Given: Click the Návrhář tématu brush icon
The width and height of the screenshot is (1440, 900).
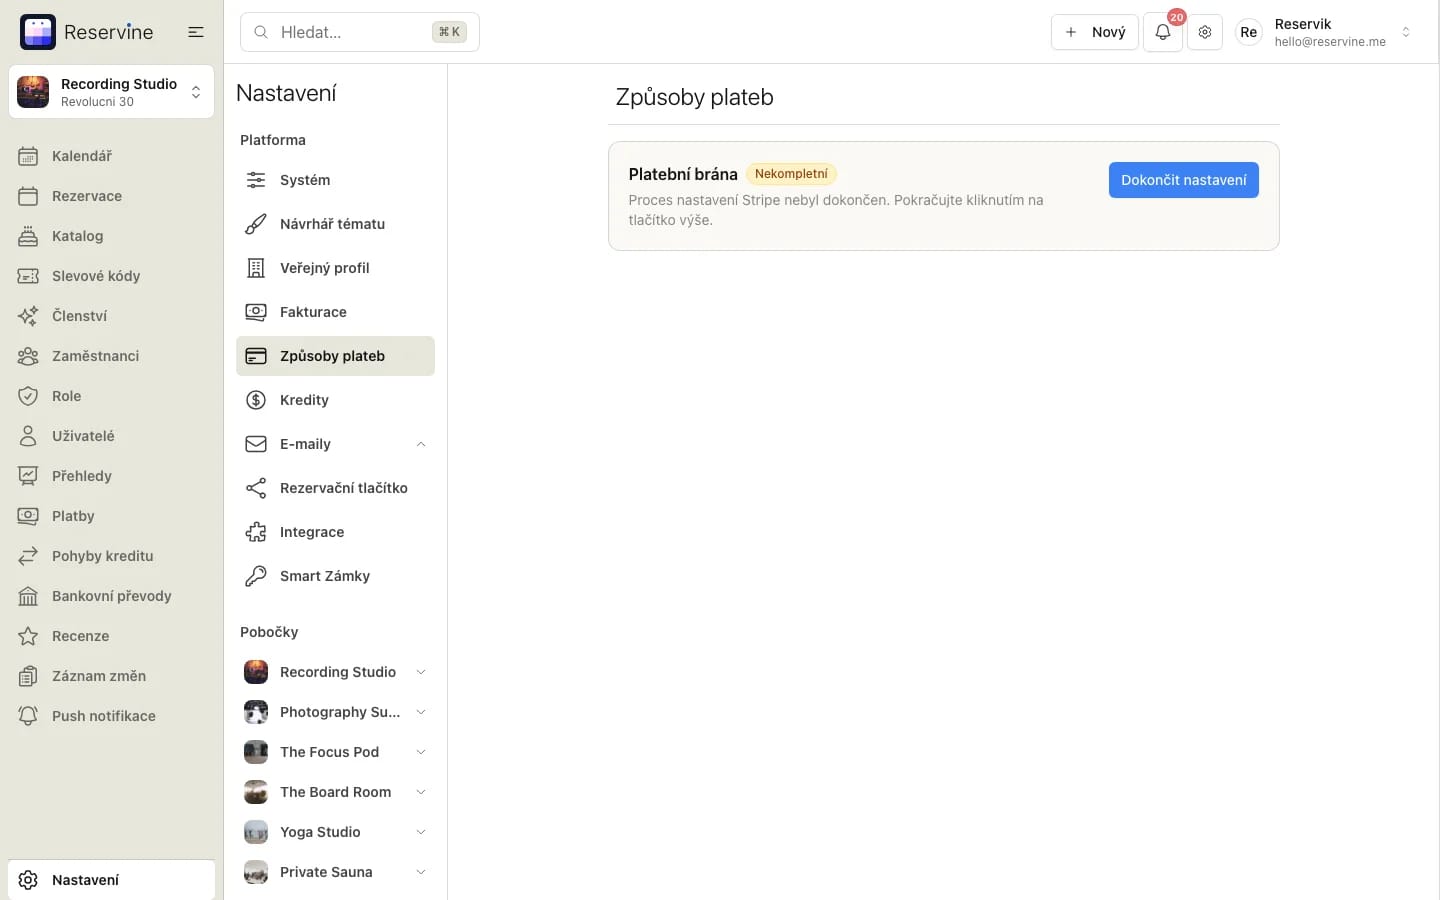Looking at the screenshot, I should 256,224.
